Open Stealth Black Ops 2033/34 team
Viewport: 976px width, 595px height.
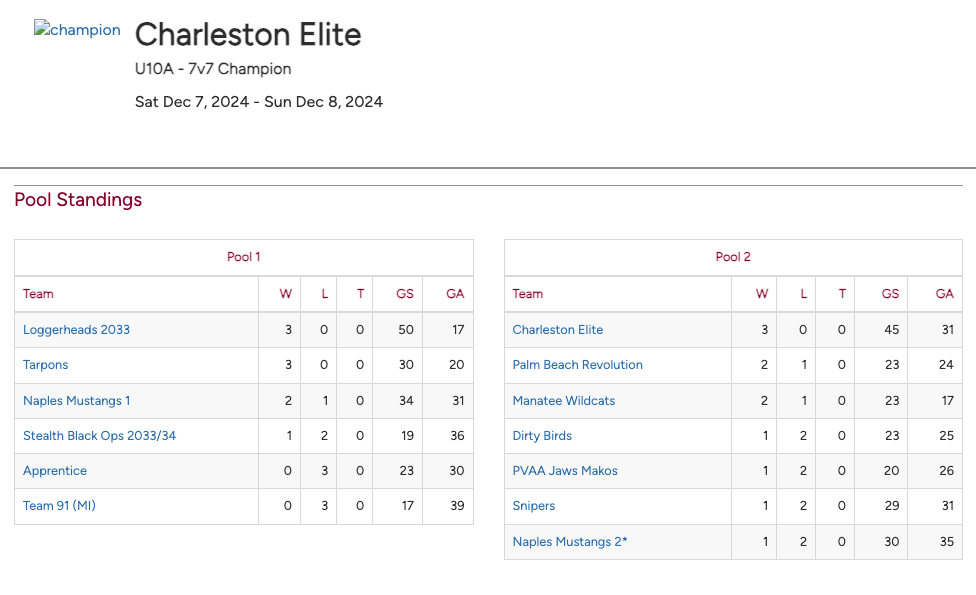pyautogui.click(x=99, y=436)
